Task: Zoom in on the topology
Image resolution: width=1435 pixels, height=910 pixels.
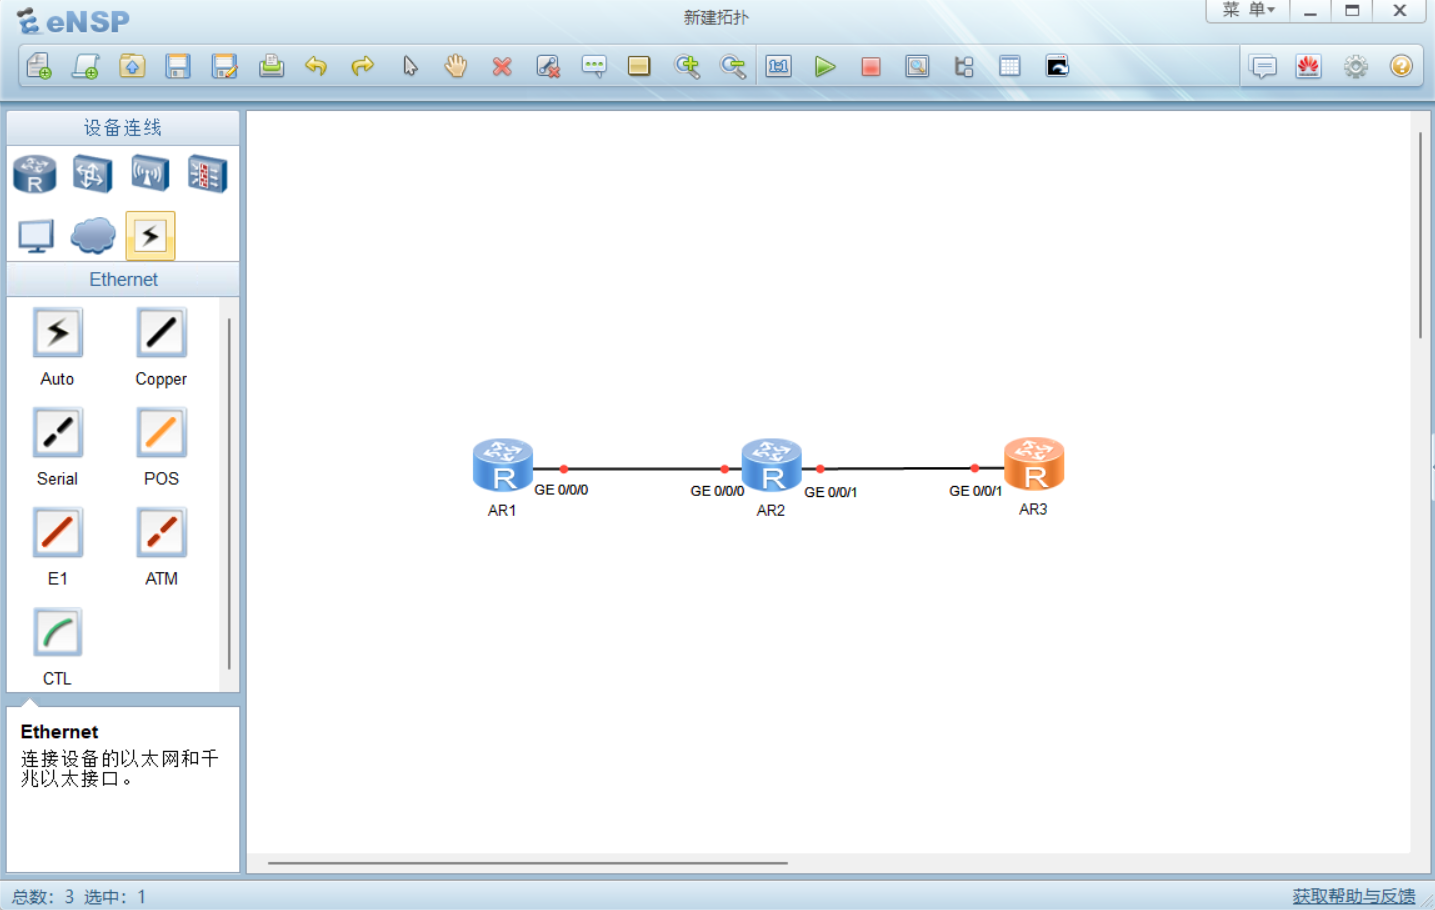Action: click(687, 67)
